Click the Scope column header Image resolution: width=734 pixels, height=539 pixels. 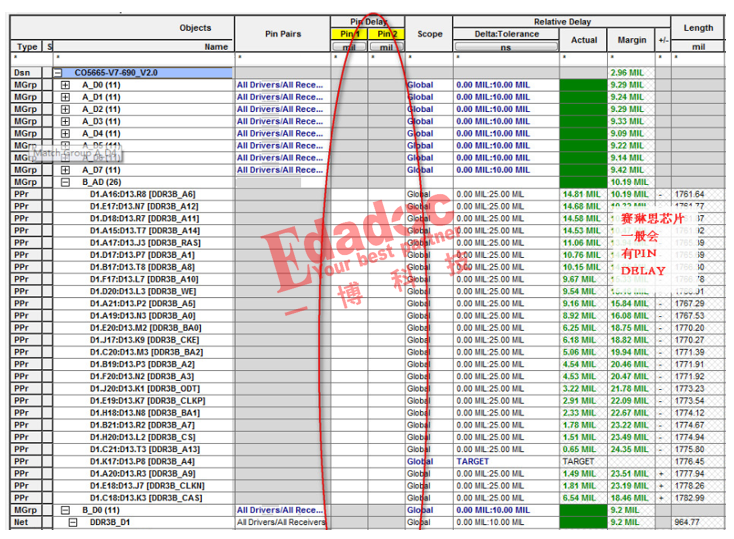point(429,34)
